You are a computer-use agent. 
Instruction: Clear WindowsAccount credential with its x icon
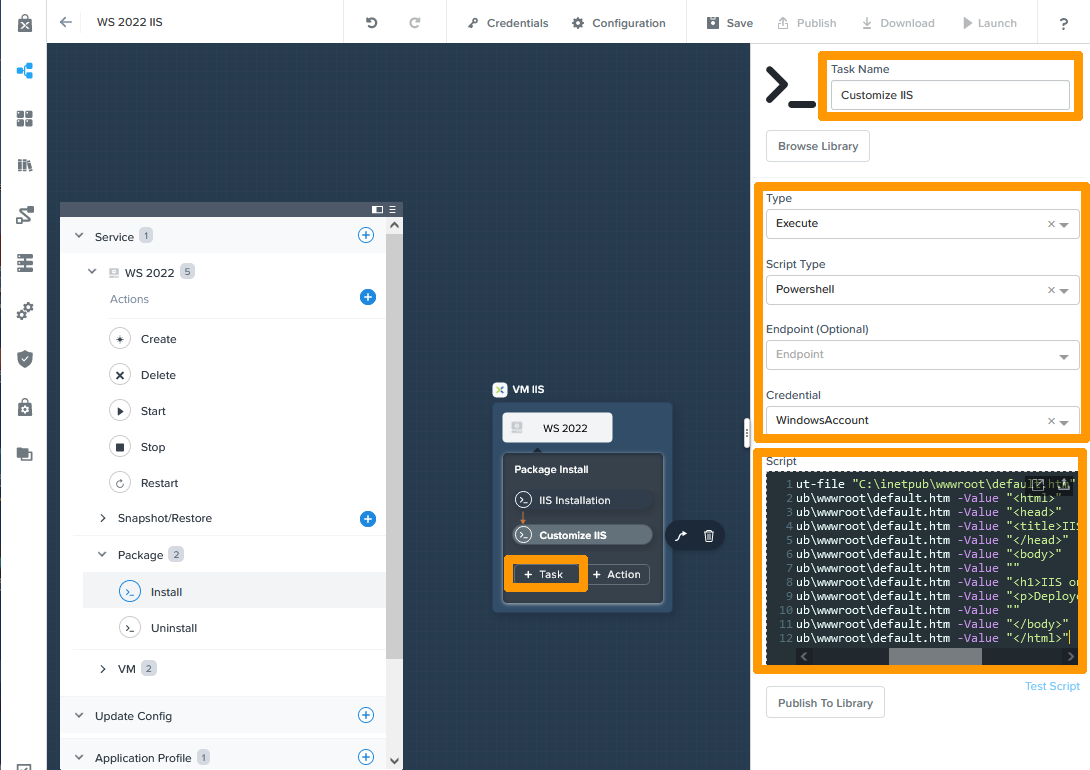[x=1050, y=420]
